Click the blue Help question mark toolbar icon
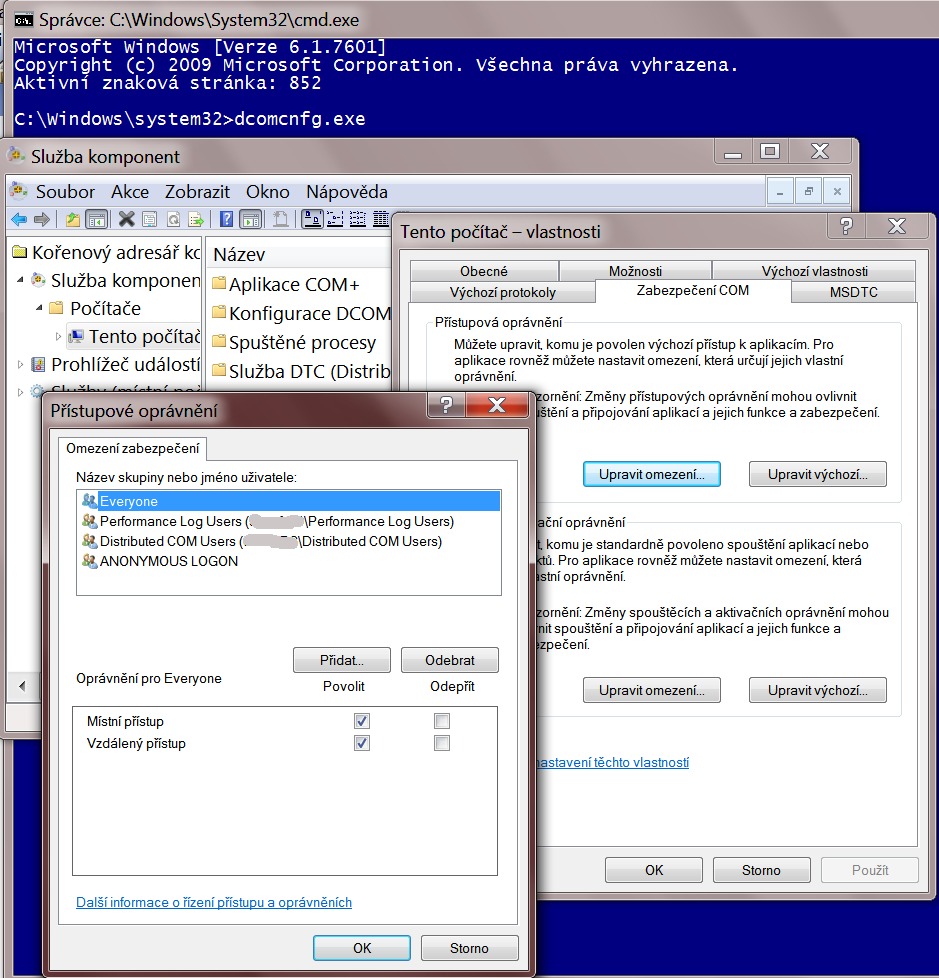Viewport: 939px width, 978px height. 226,219
